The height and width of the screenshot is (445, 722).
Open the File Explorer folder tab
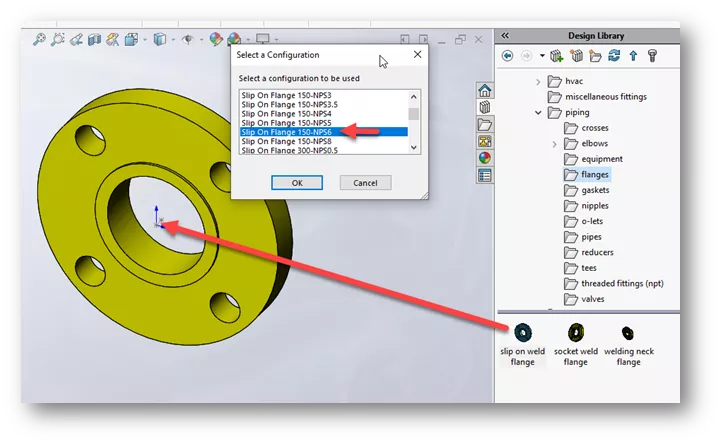tap(484, 124)
